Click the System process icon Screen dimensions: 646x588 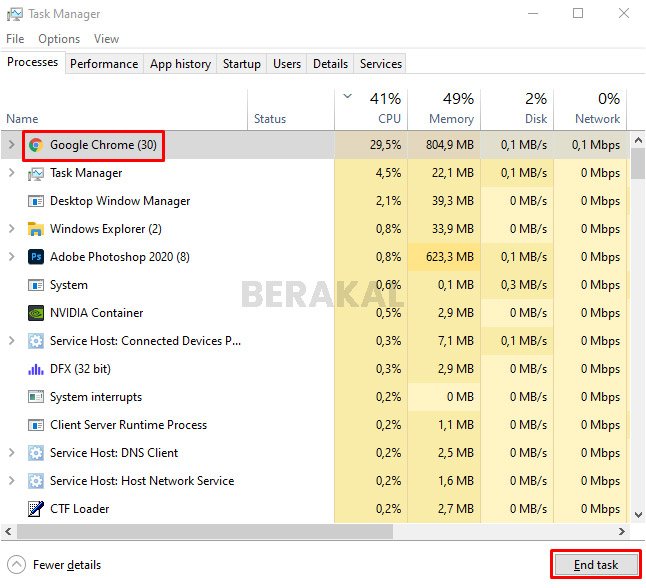pos(36,285)
